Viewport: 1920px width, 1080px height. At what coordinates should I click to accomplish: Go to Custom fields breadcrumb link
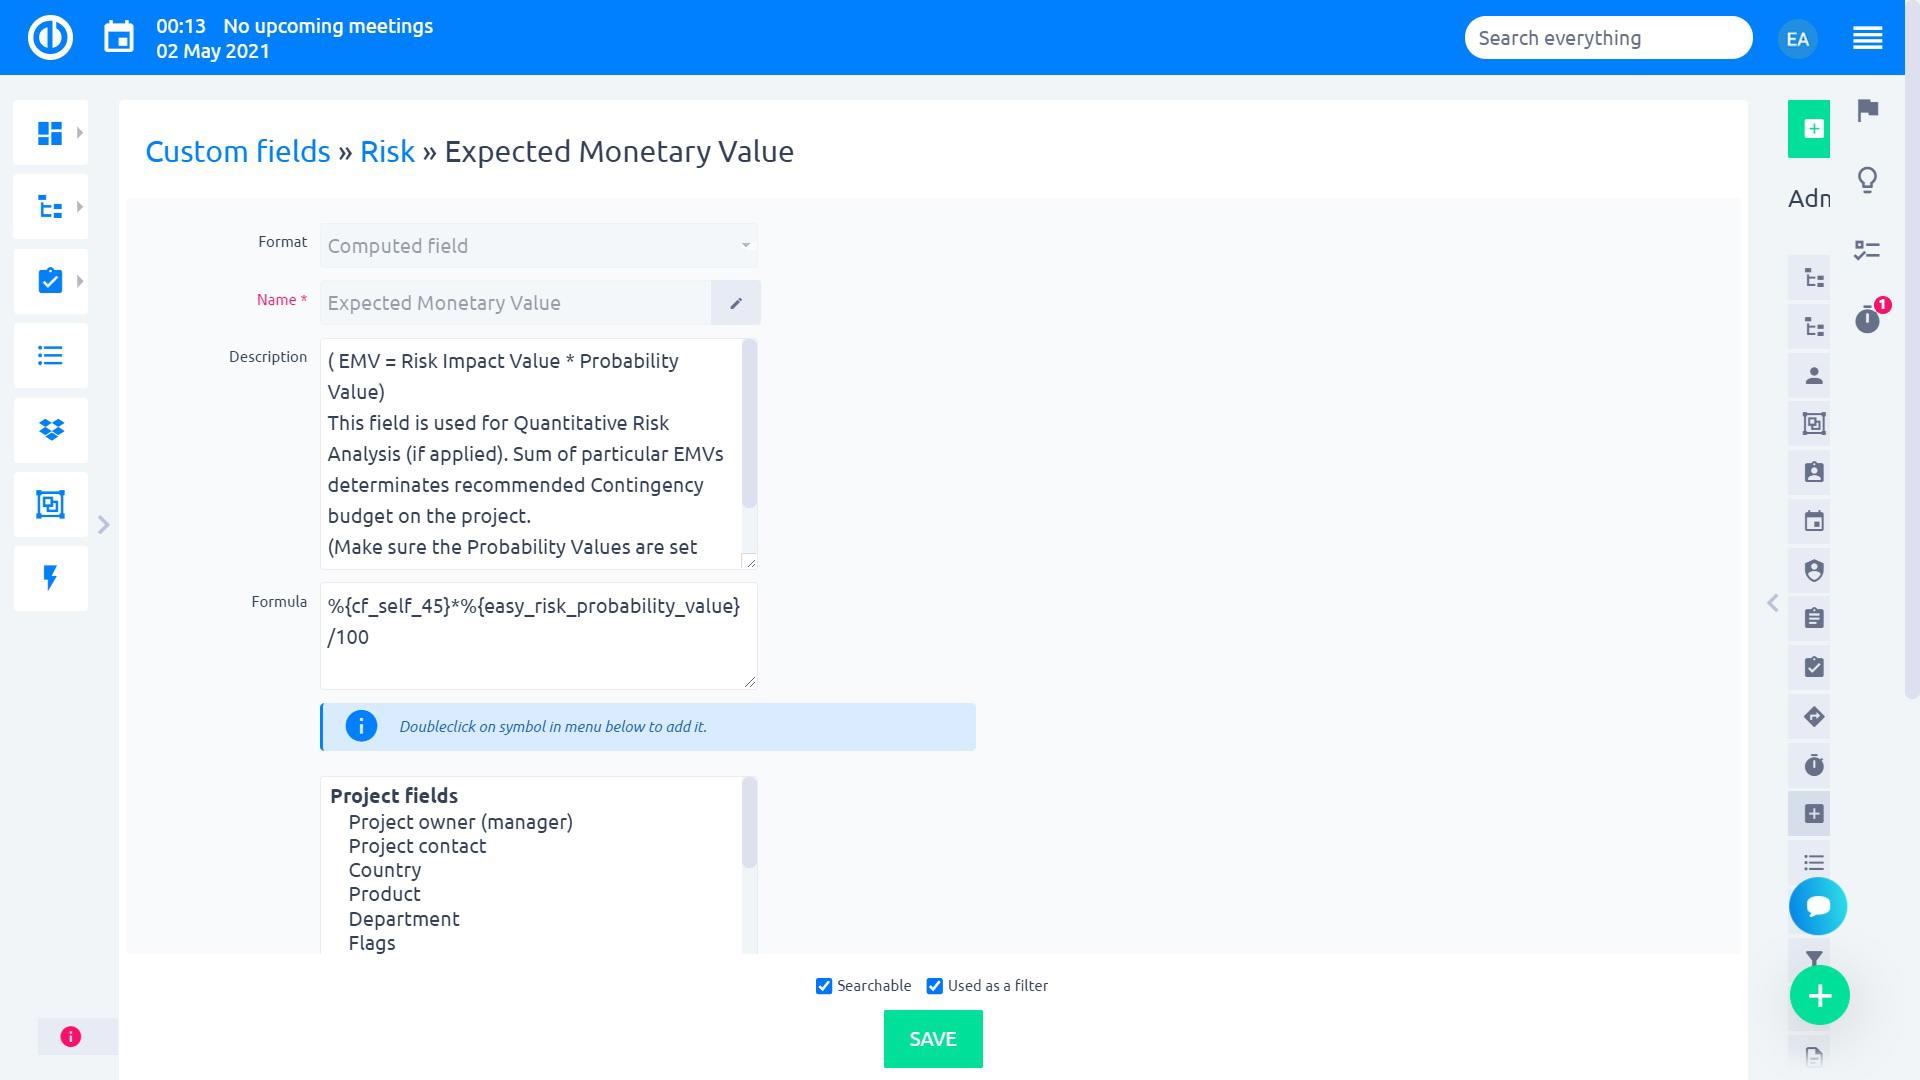click(x=238, y=152)
